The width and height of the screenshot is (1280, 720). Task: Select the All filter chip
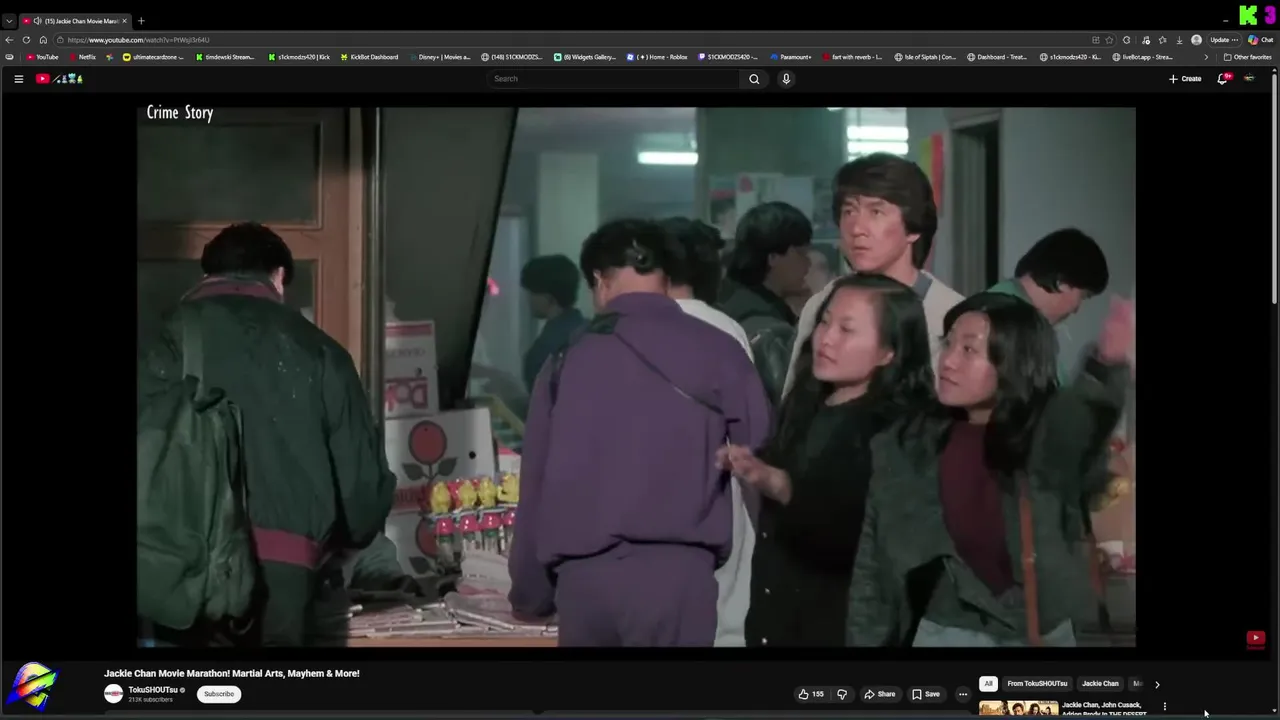tap(988, 684)
